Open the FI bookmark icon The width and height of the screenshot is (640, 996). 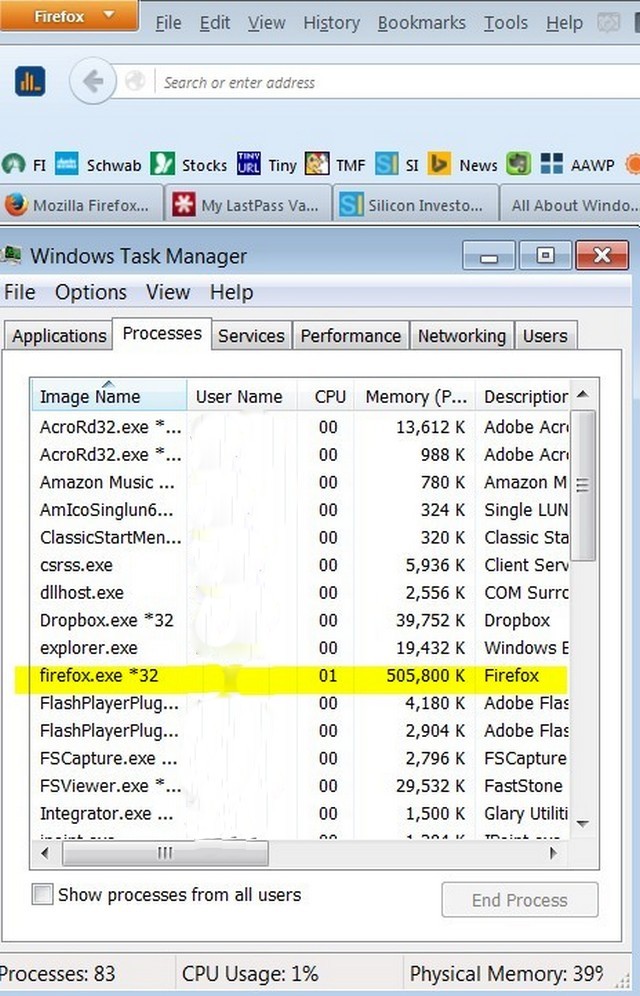coord(14,165)
